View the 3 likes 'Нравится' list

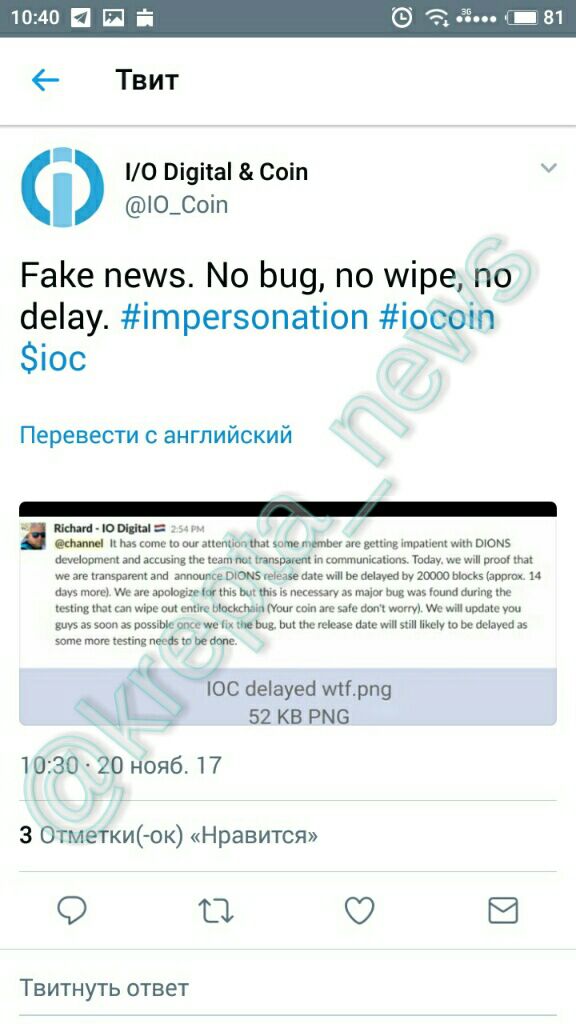(x=168, y=835)
